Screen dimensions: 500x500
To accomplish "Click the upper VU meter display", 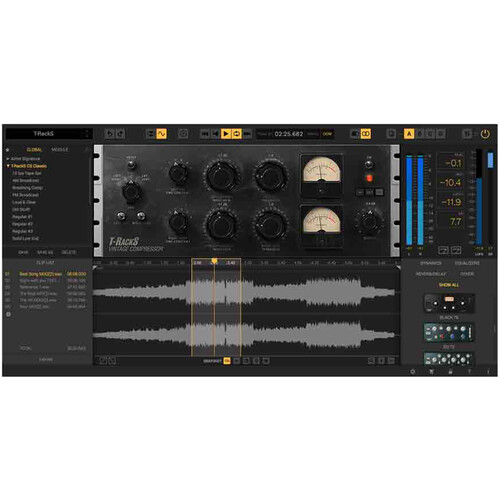I will click(321, 175).
